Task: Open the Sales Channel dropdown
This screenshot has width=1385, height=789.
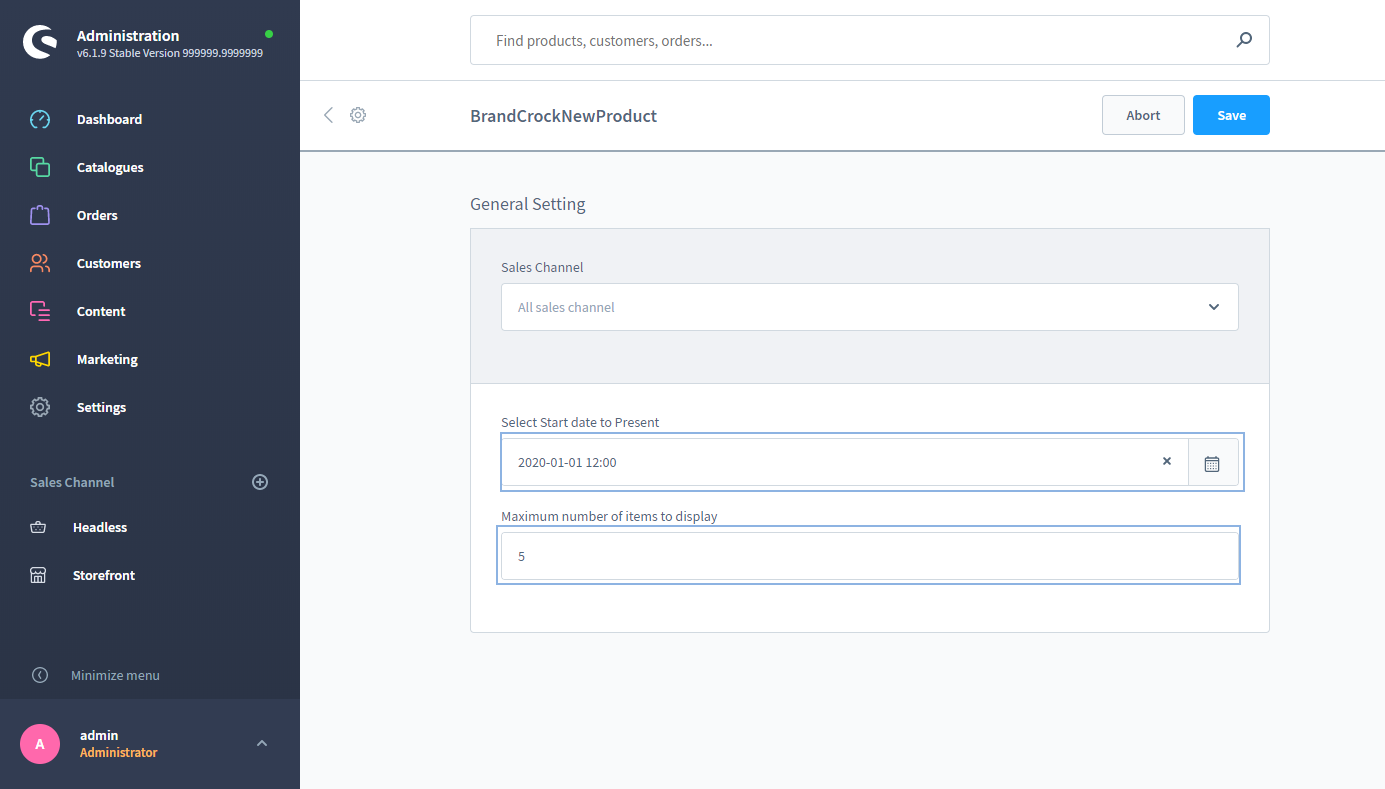Action: coord(870,307)
